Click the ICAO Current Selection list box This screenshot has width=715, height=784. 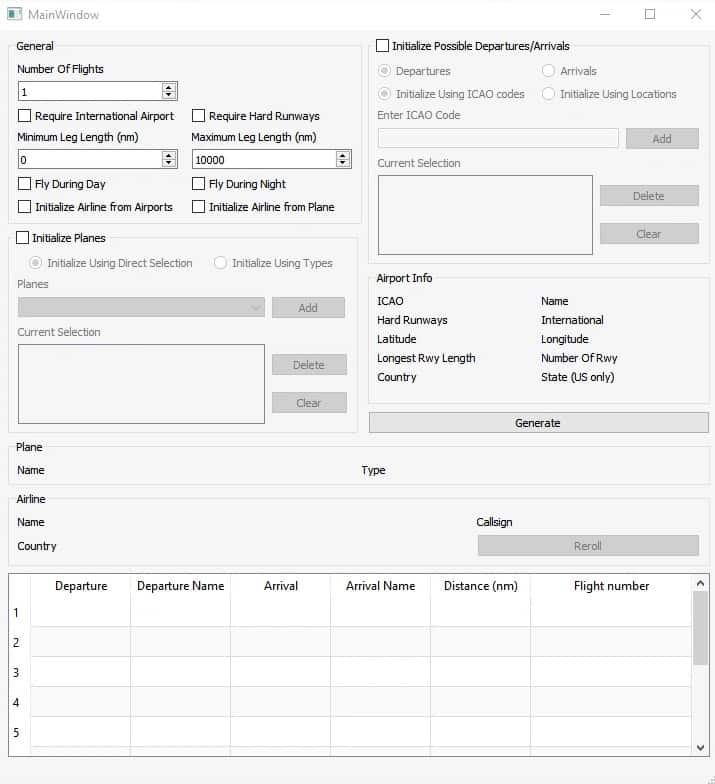click(x=485, y=214)
